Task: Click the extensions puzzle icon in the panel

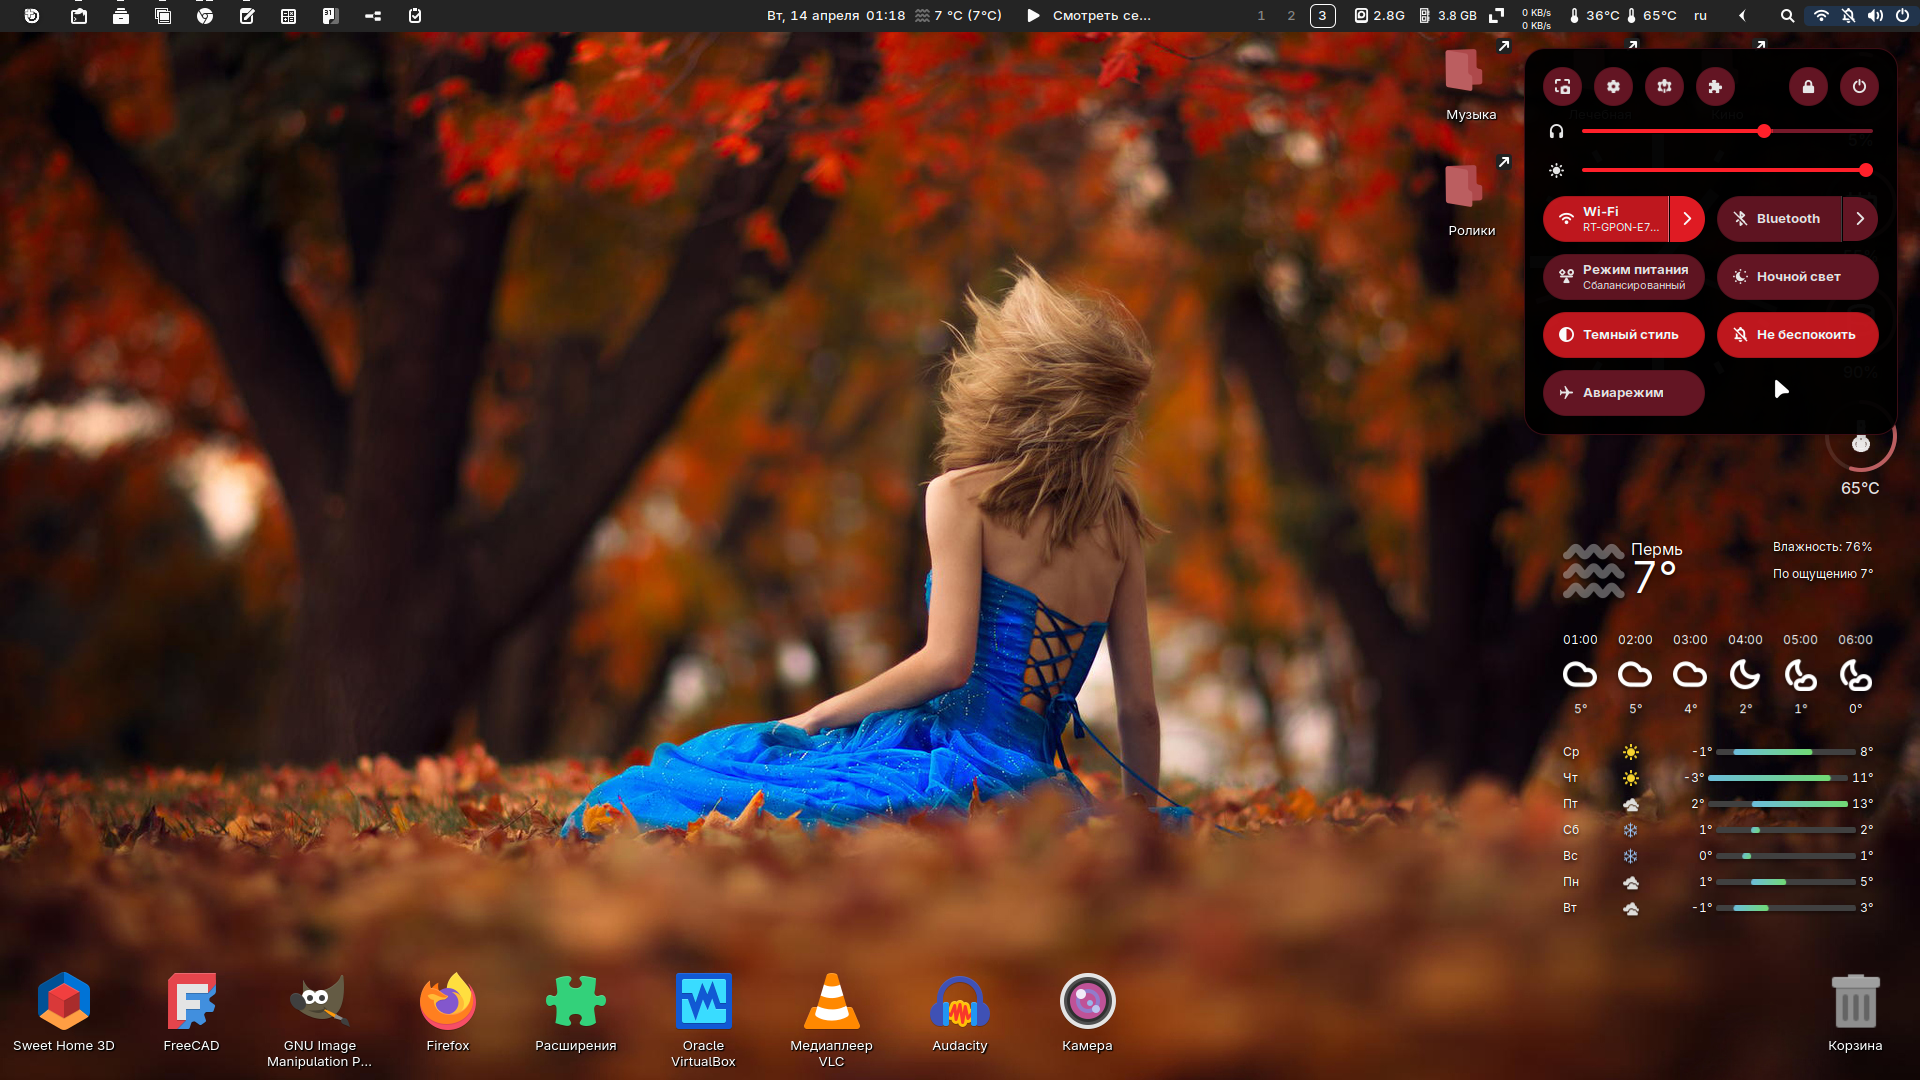Action: pos(1715,87)
